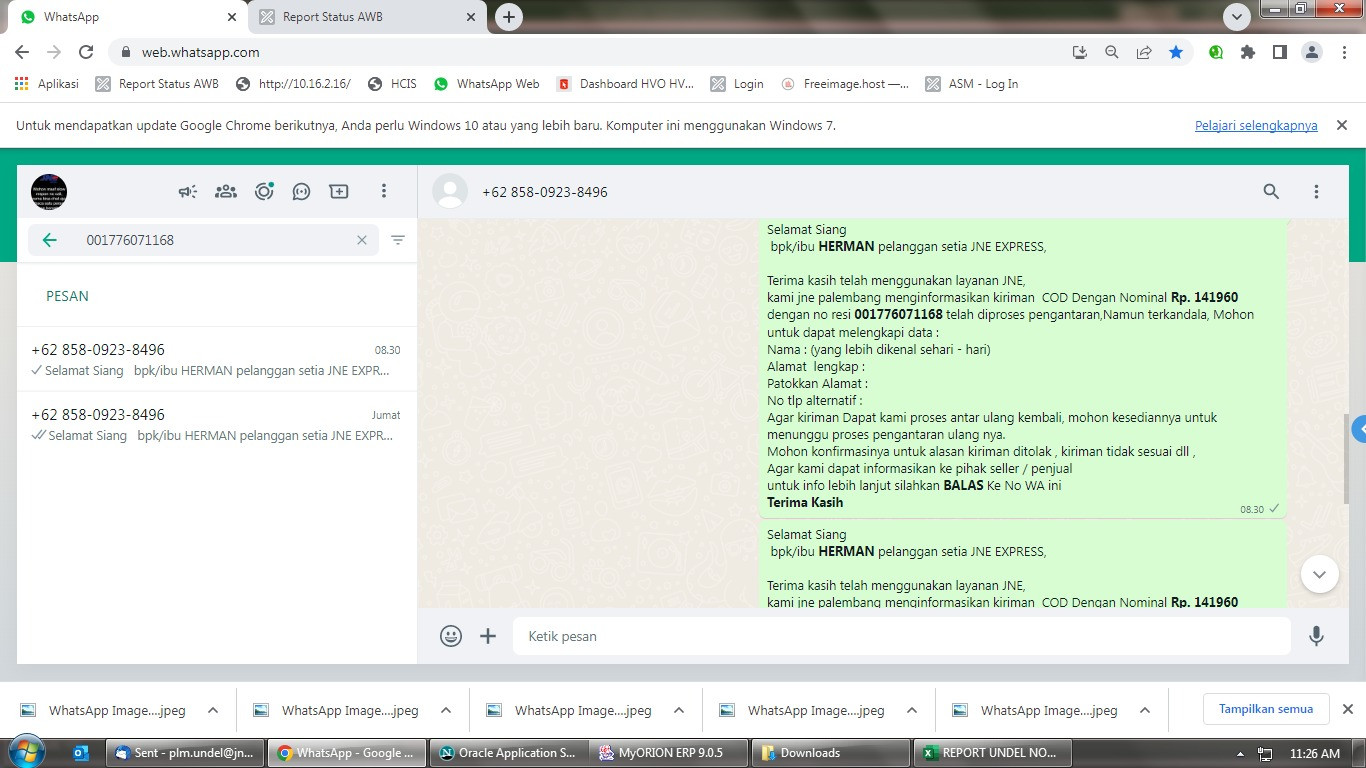Toggle the Chrome side panel

(1279, 52)
